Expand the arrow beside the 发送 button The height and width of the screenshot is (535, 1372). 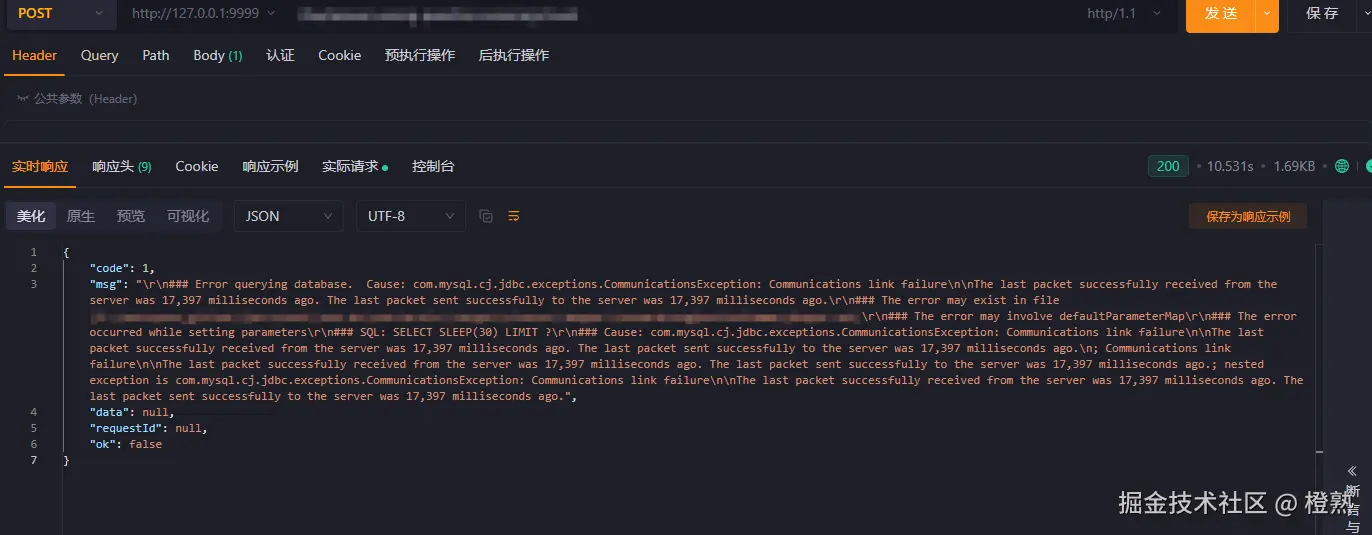tap(1267, 14)
